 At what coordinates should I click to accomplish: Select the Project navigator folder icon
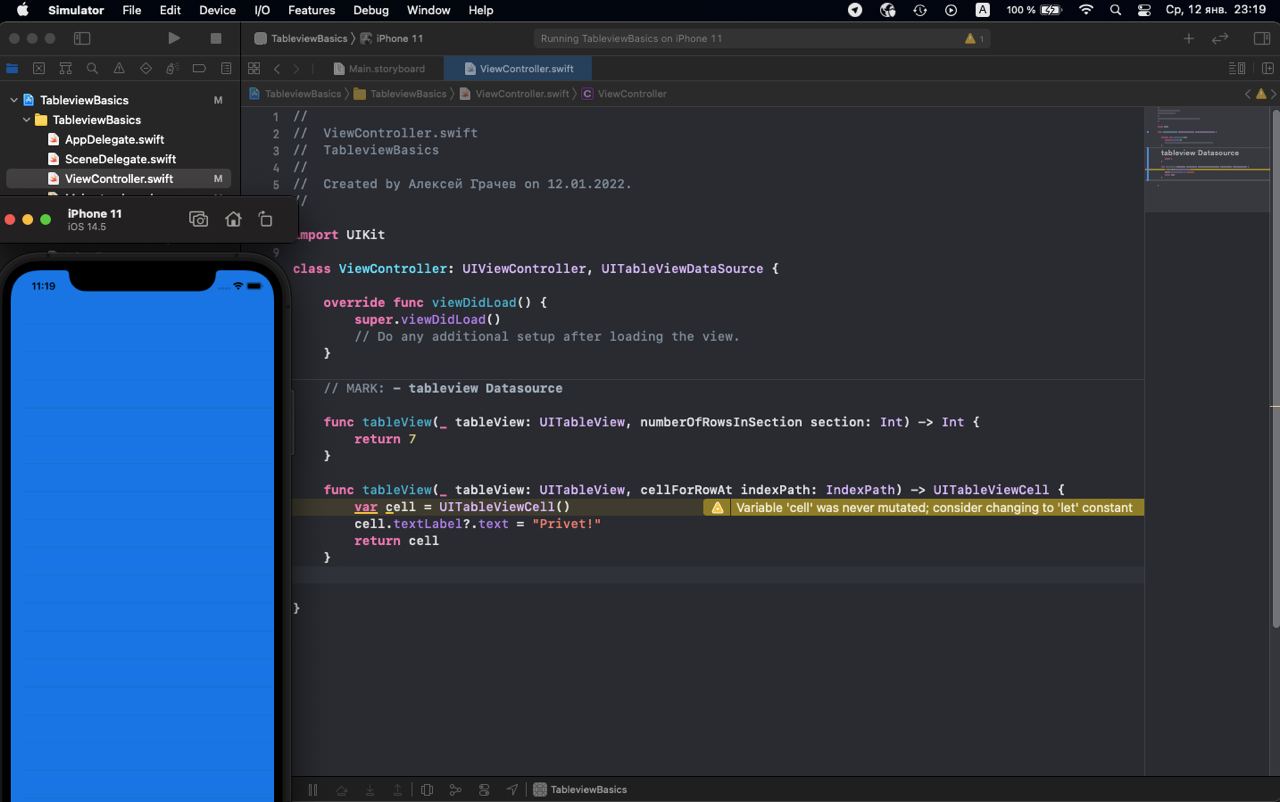pos(12,68)
